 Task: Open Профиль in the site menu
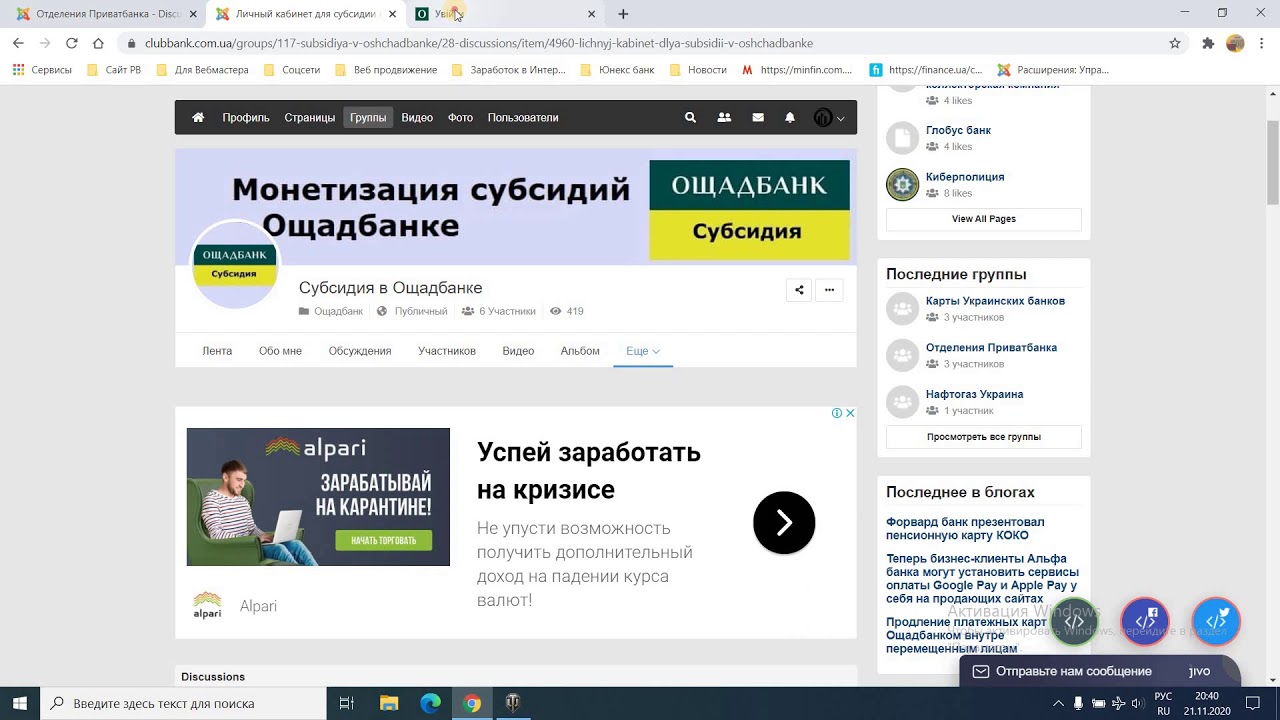(246, 118)
